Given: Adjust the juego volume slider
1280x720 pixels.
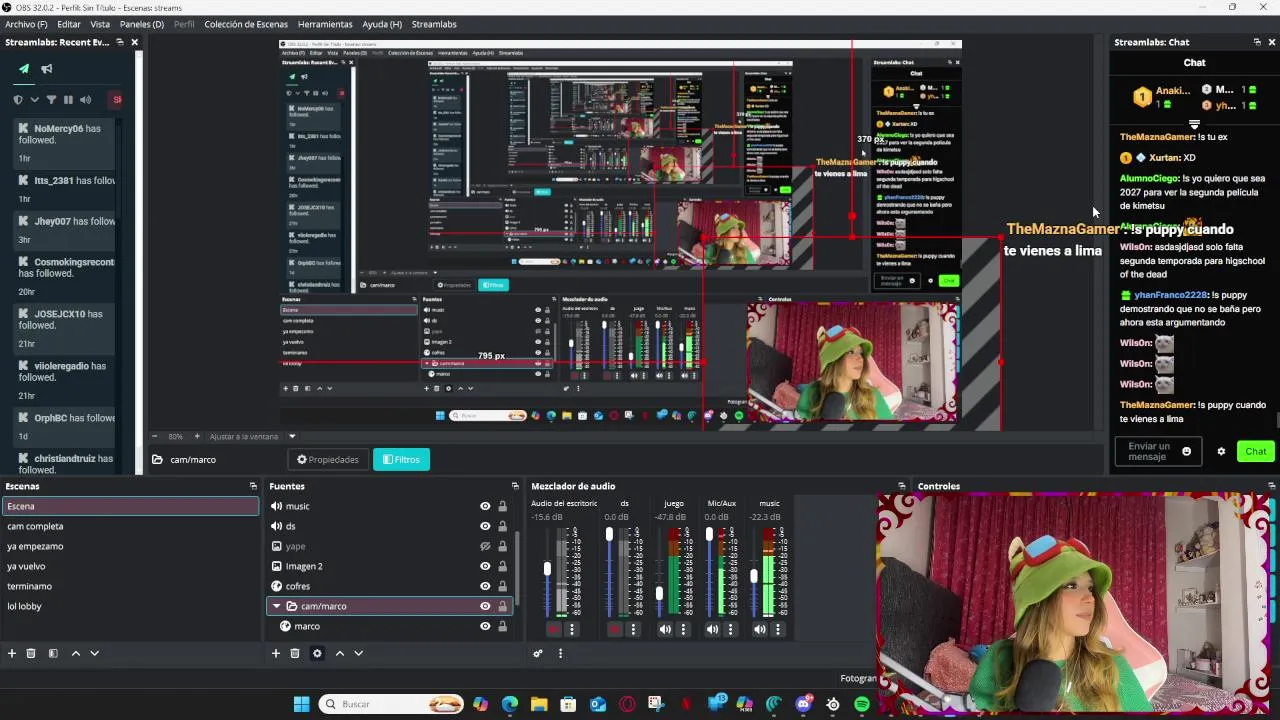Looking at the screenshot, I should 659,594.
